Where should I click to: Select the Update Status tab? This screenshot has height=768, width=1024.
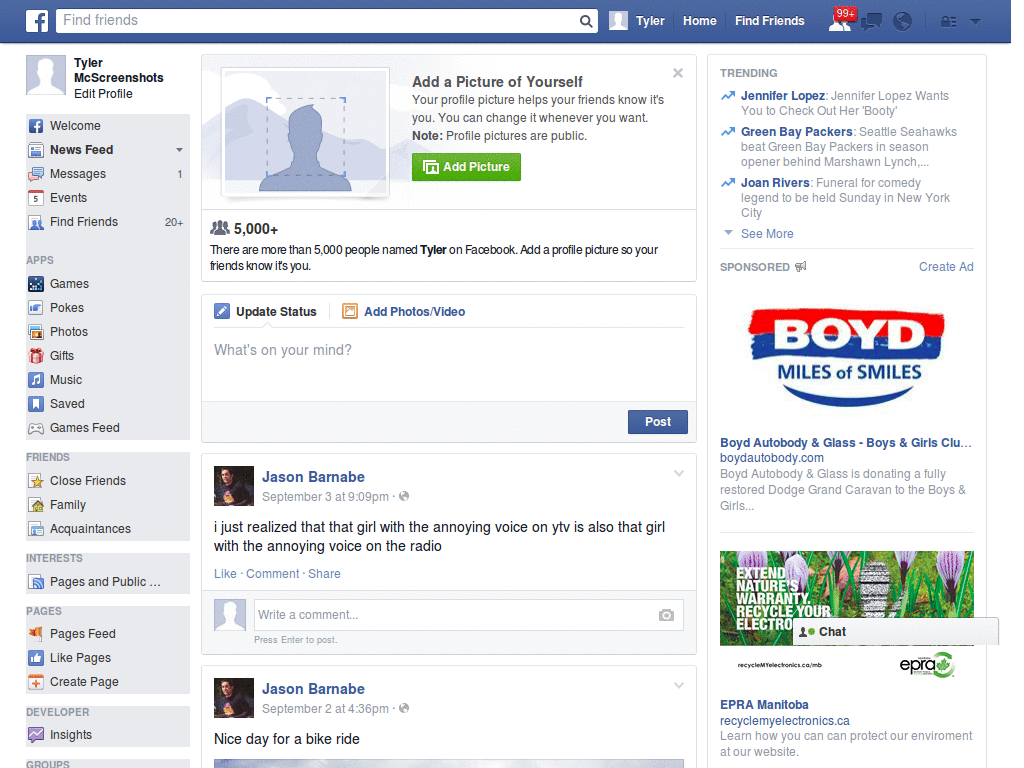pyautogui.click(x=265, y=312)
